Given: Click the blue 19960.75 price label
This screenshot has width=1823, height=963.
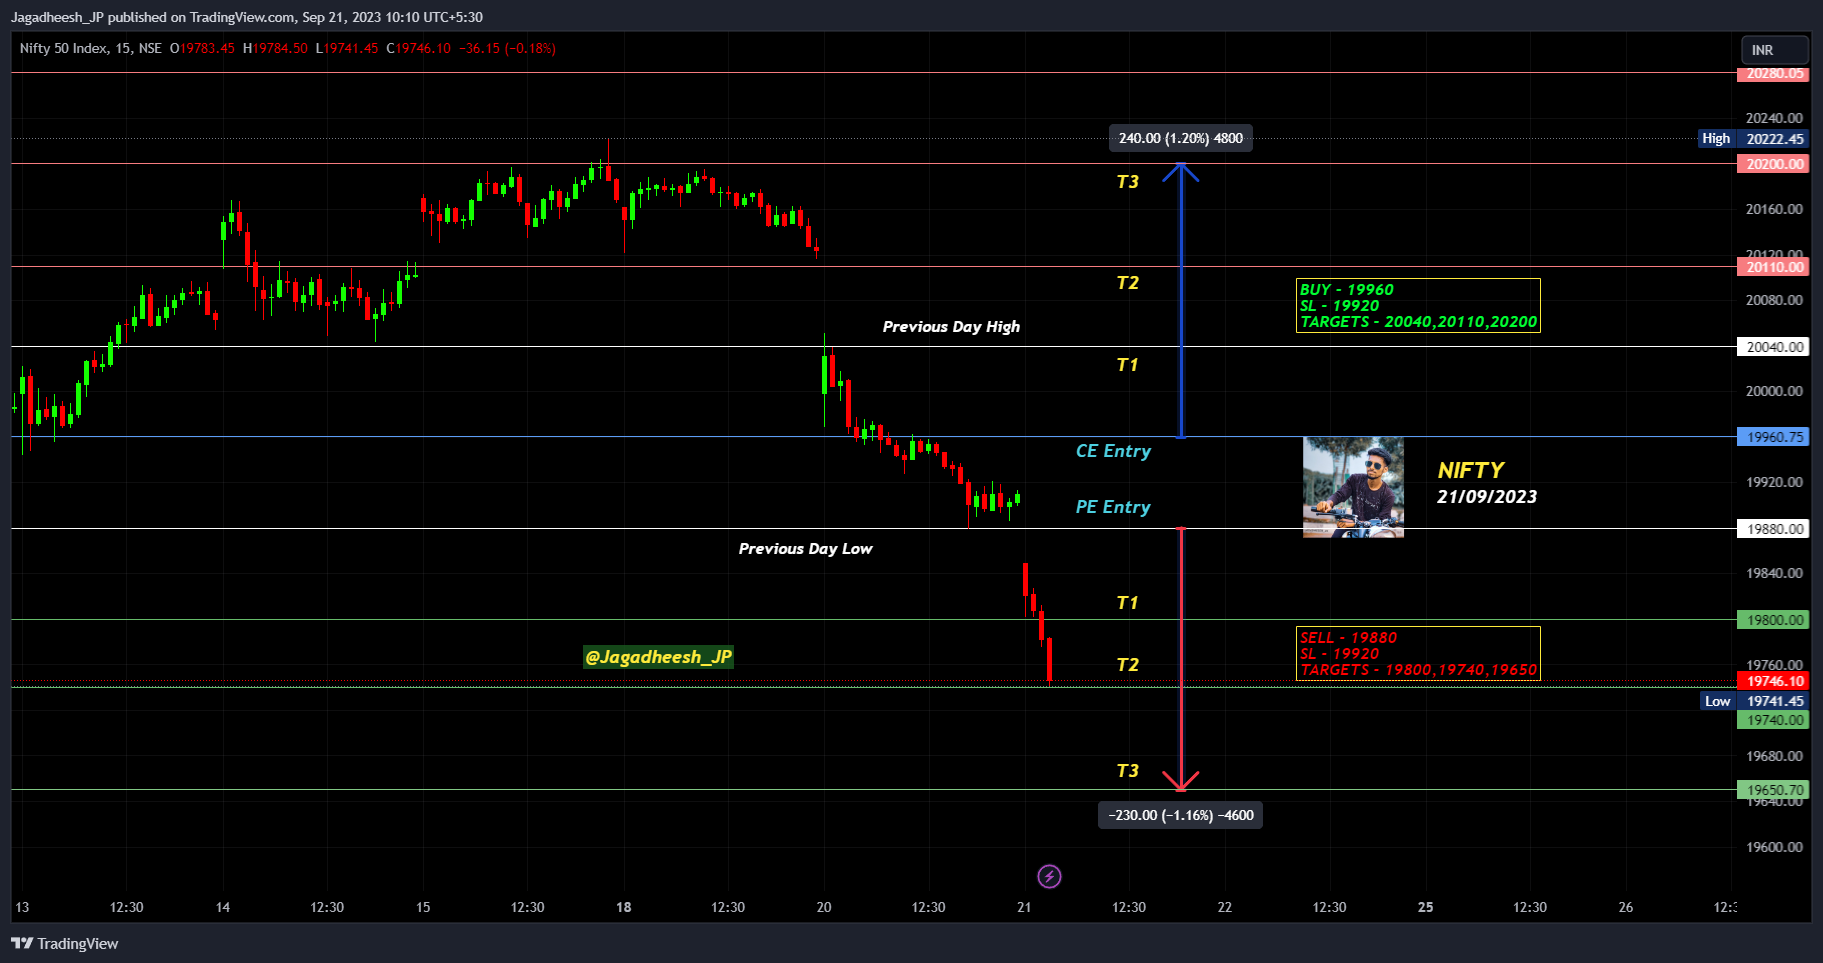Looking at the screenshot, I should (1773, 437).
